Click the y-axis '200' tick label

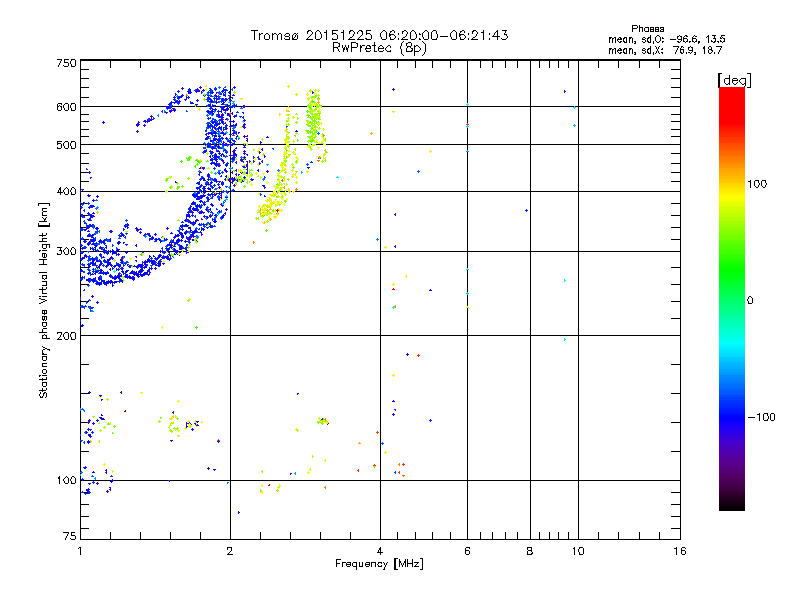[x=66, y=336]
